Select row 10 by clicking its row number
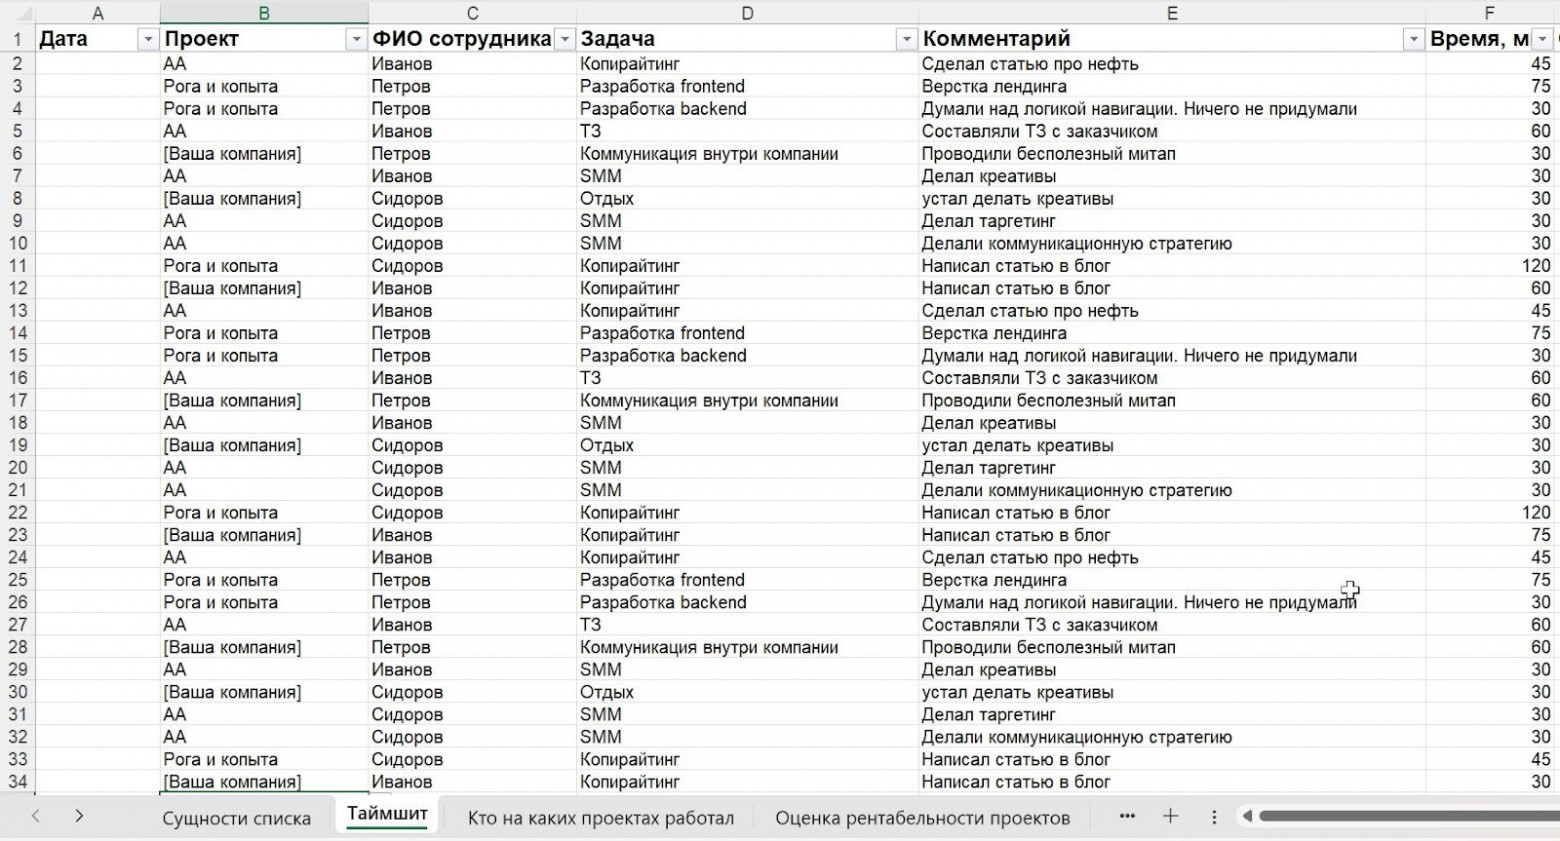1560x841 pixels. [x=15, y=243]
